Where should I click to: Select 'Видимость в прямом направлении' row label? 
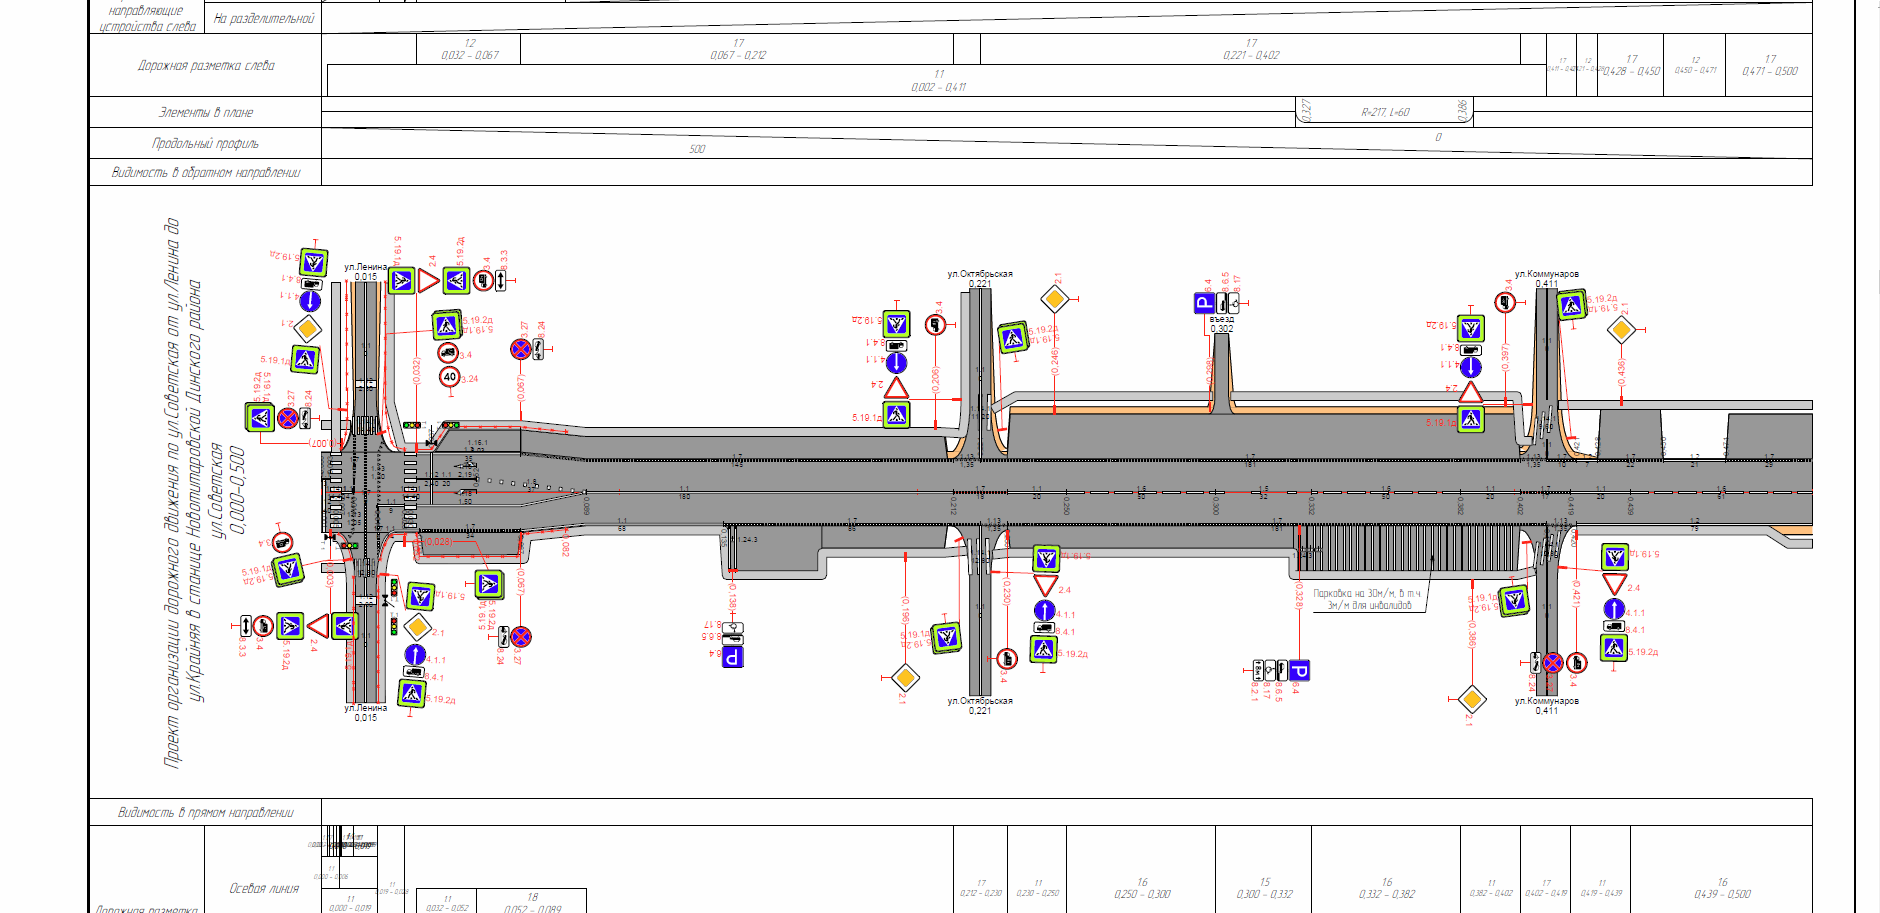205,812
